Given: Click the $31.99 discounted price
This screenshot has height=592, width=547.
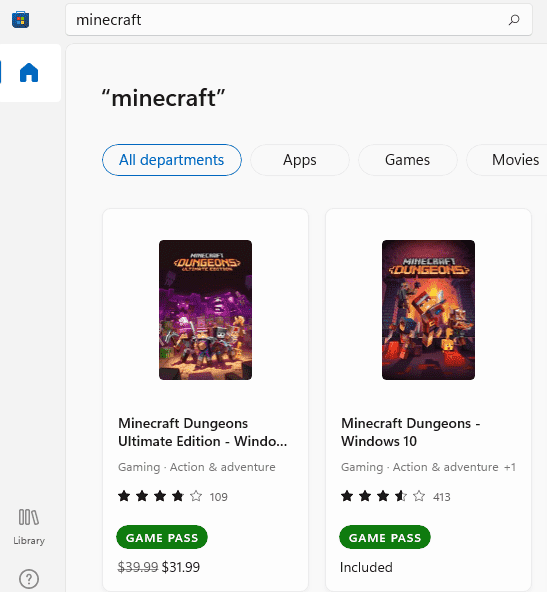Looking at the screenshot, I should tap(181, 567).
